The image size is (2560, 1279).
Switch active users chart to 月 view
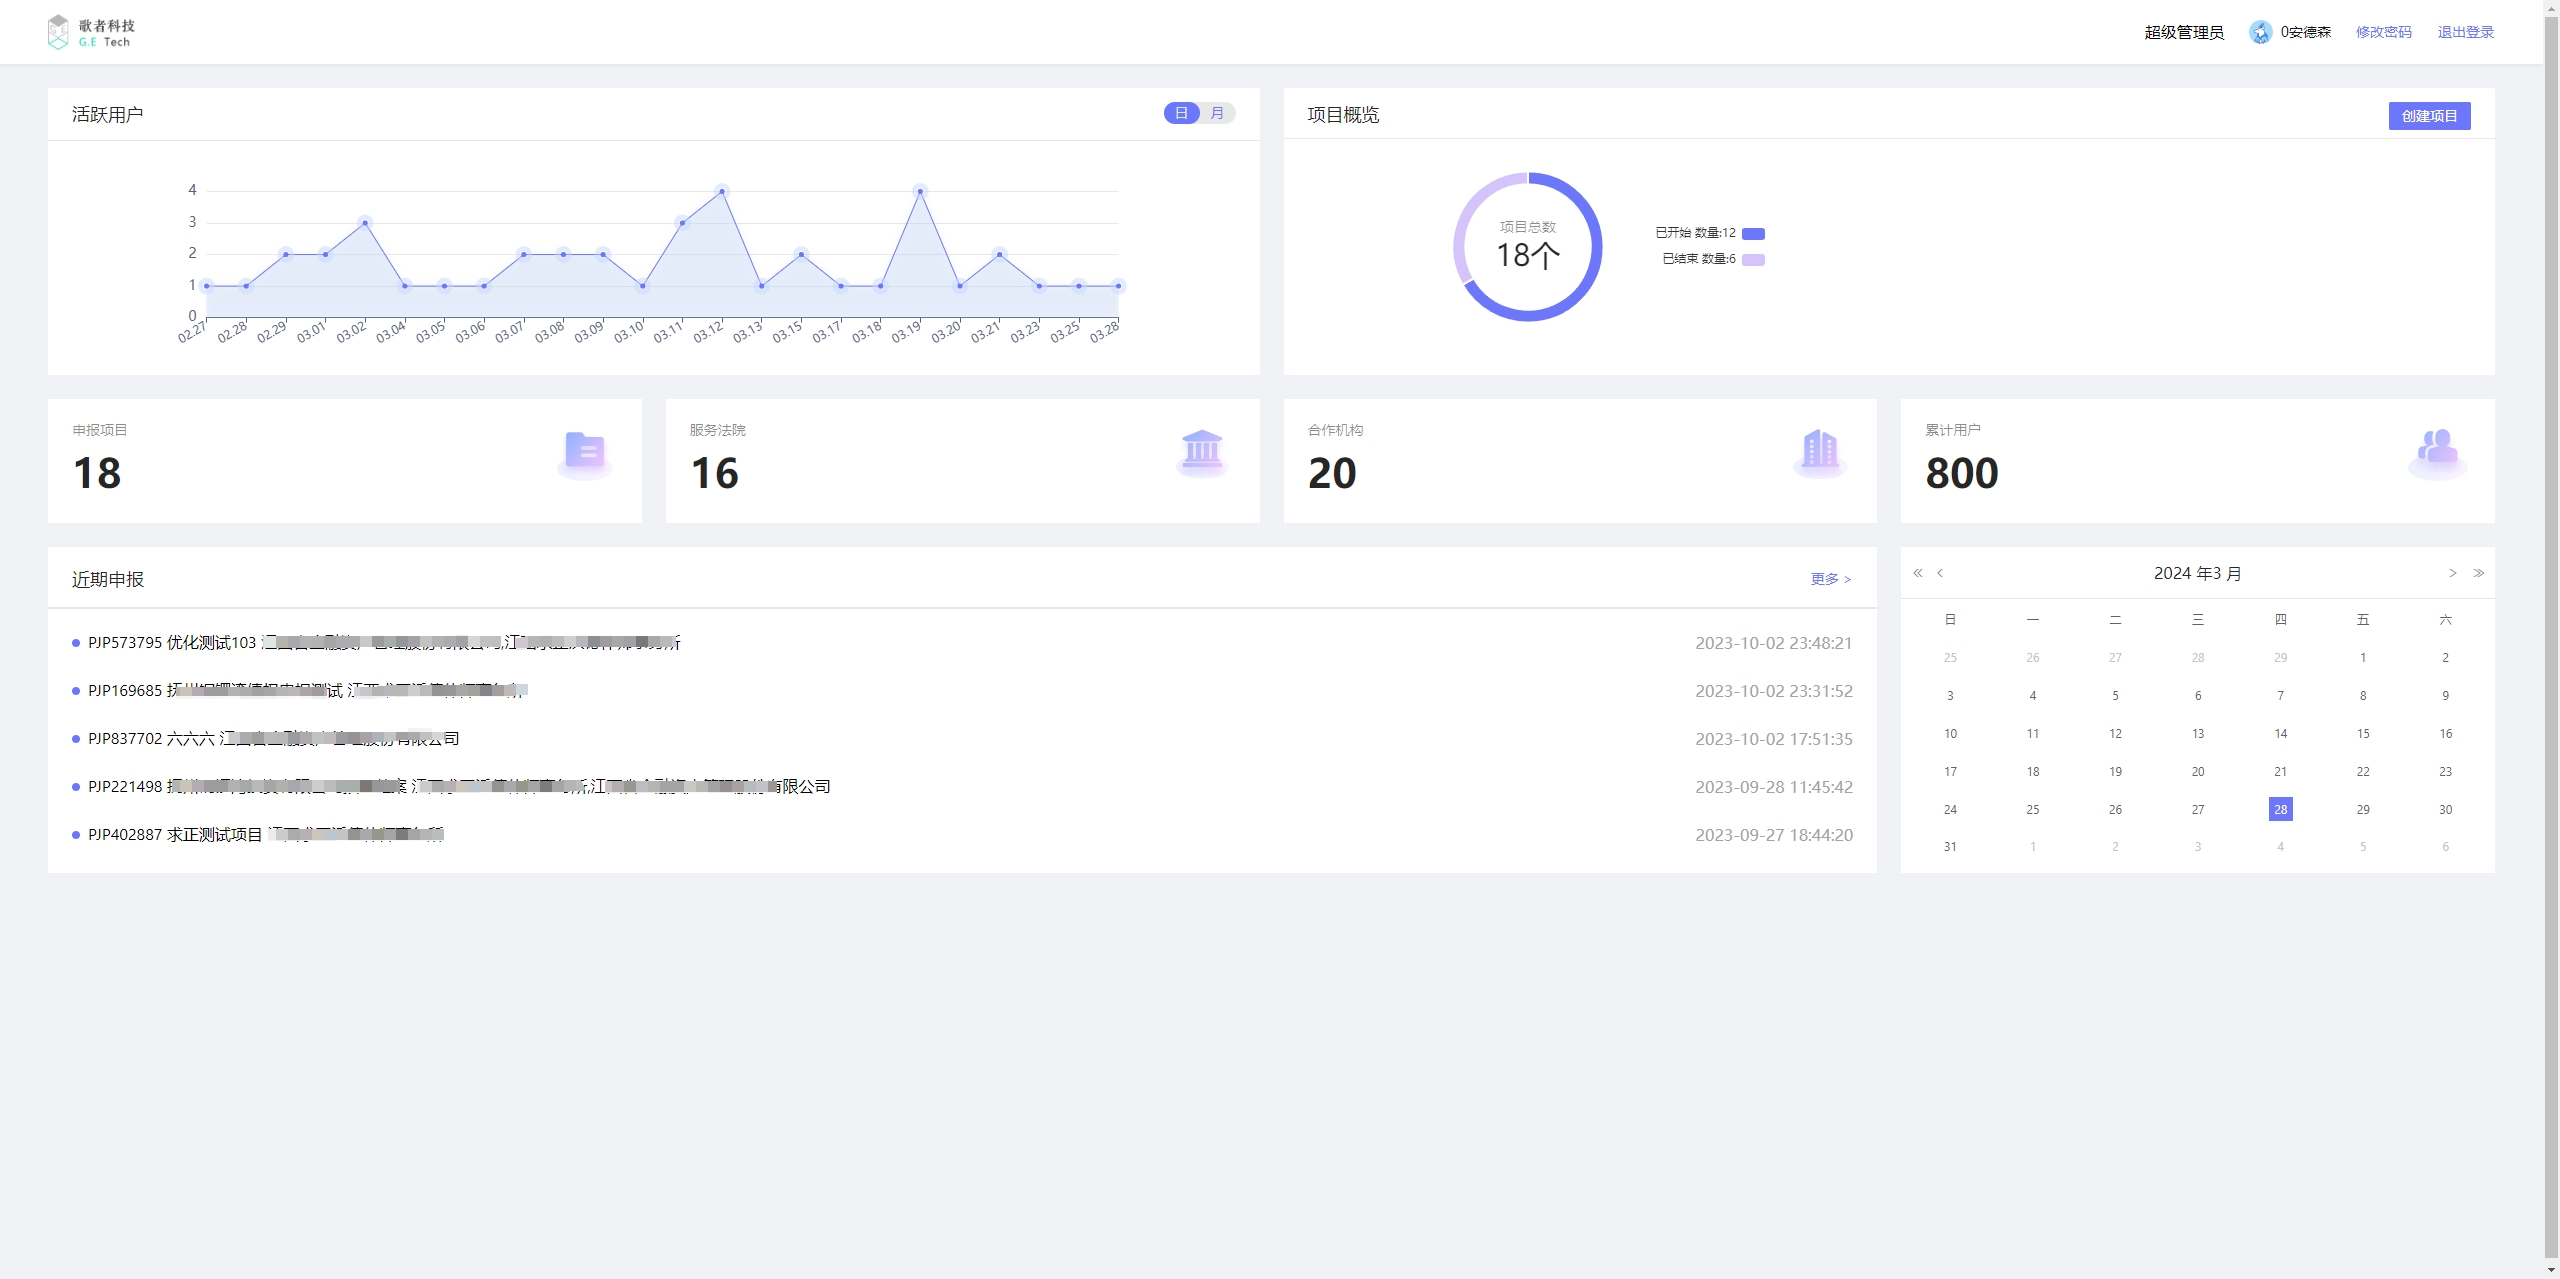tap(1217, 113)
